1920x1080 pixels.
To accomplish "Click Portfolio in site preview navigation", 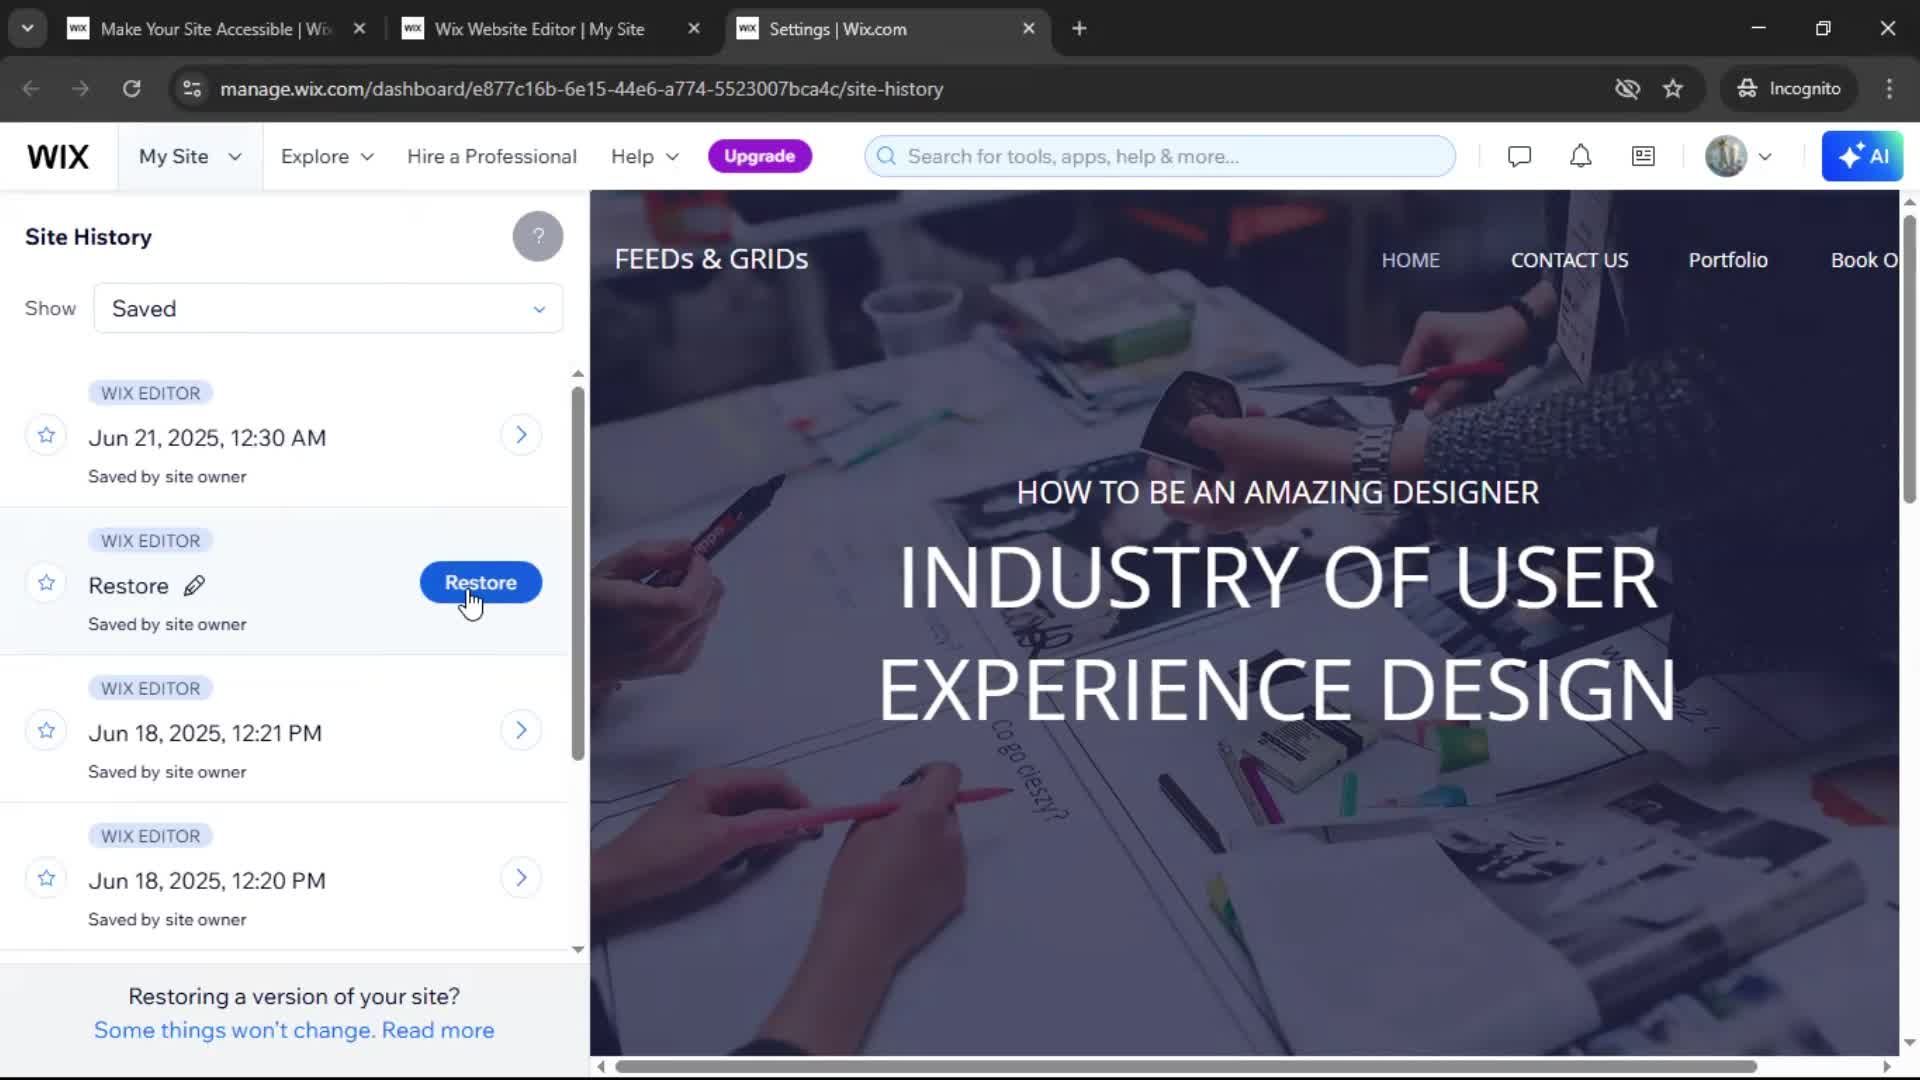I will (1728, 260).
